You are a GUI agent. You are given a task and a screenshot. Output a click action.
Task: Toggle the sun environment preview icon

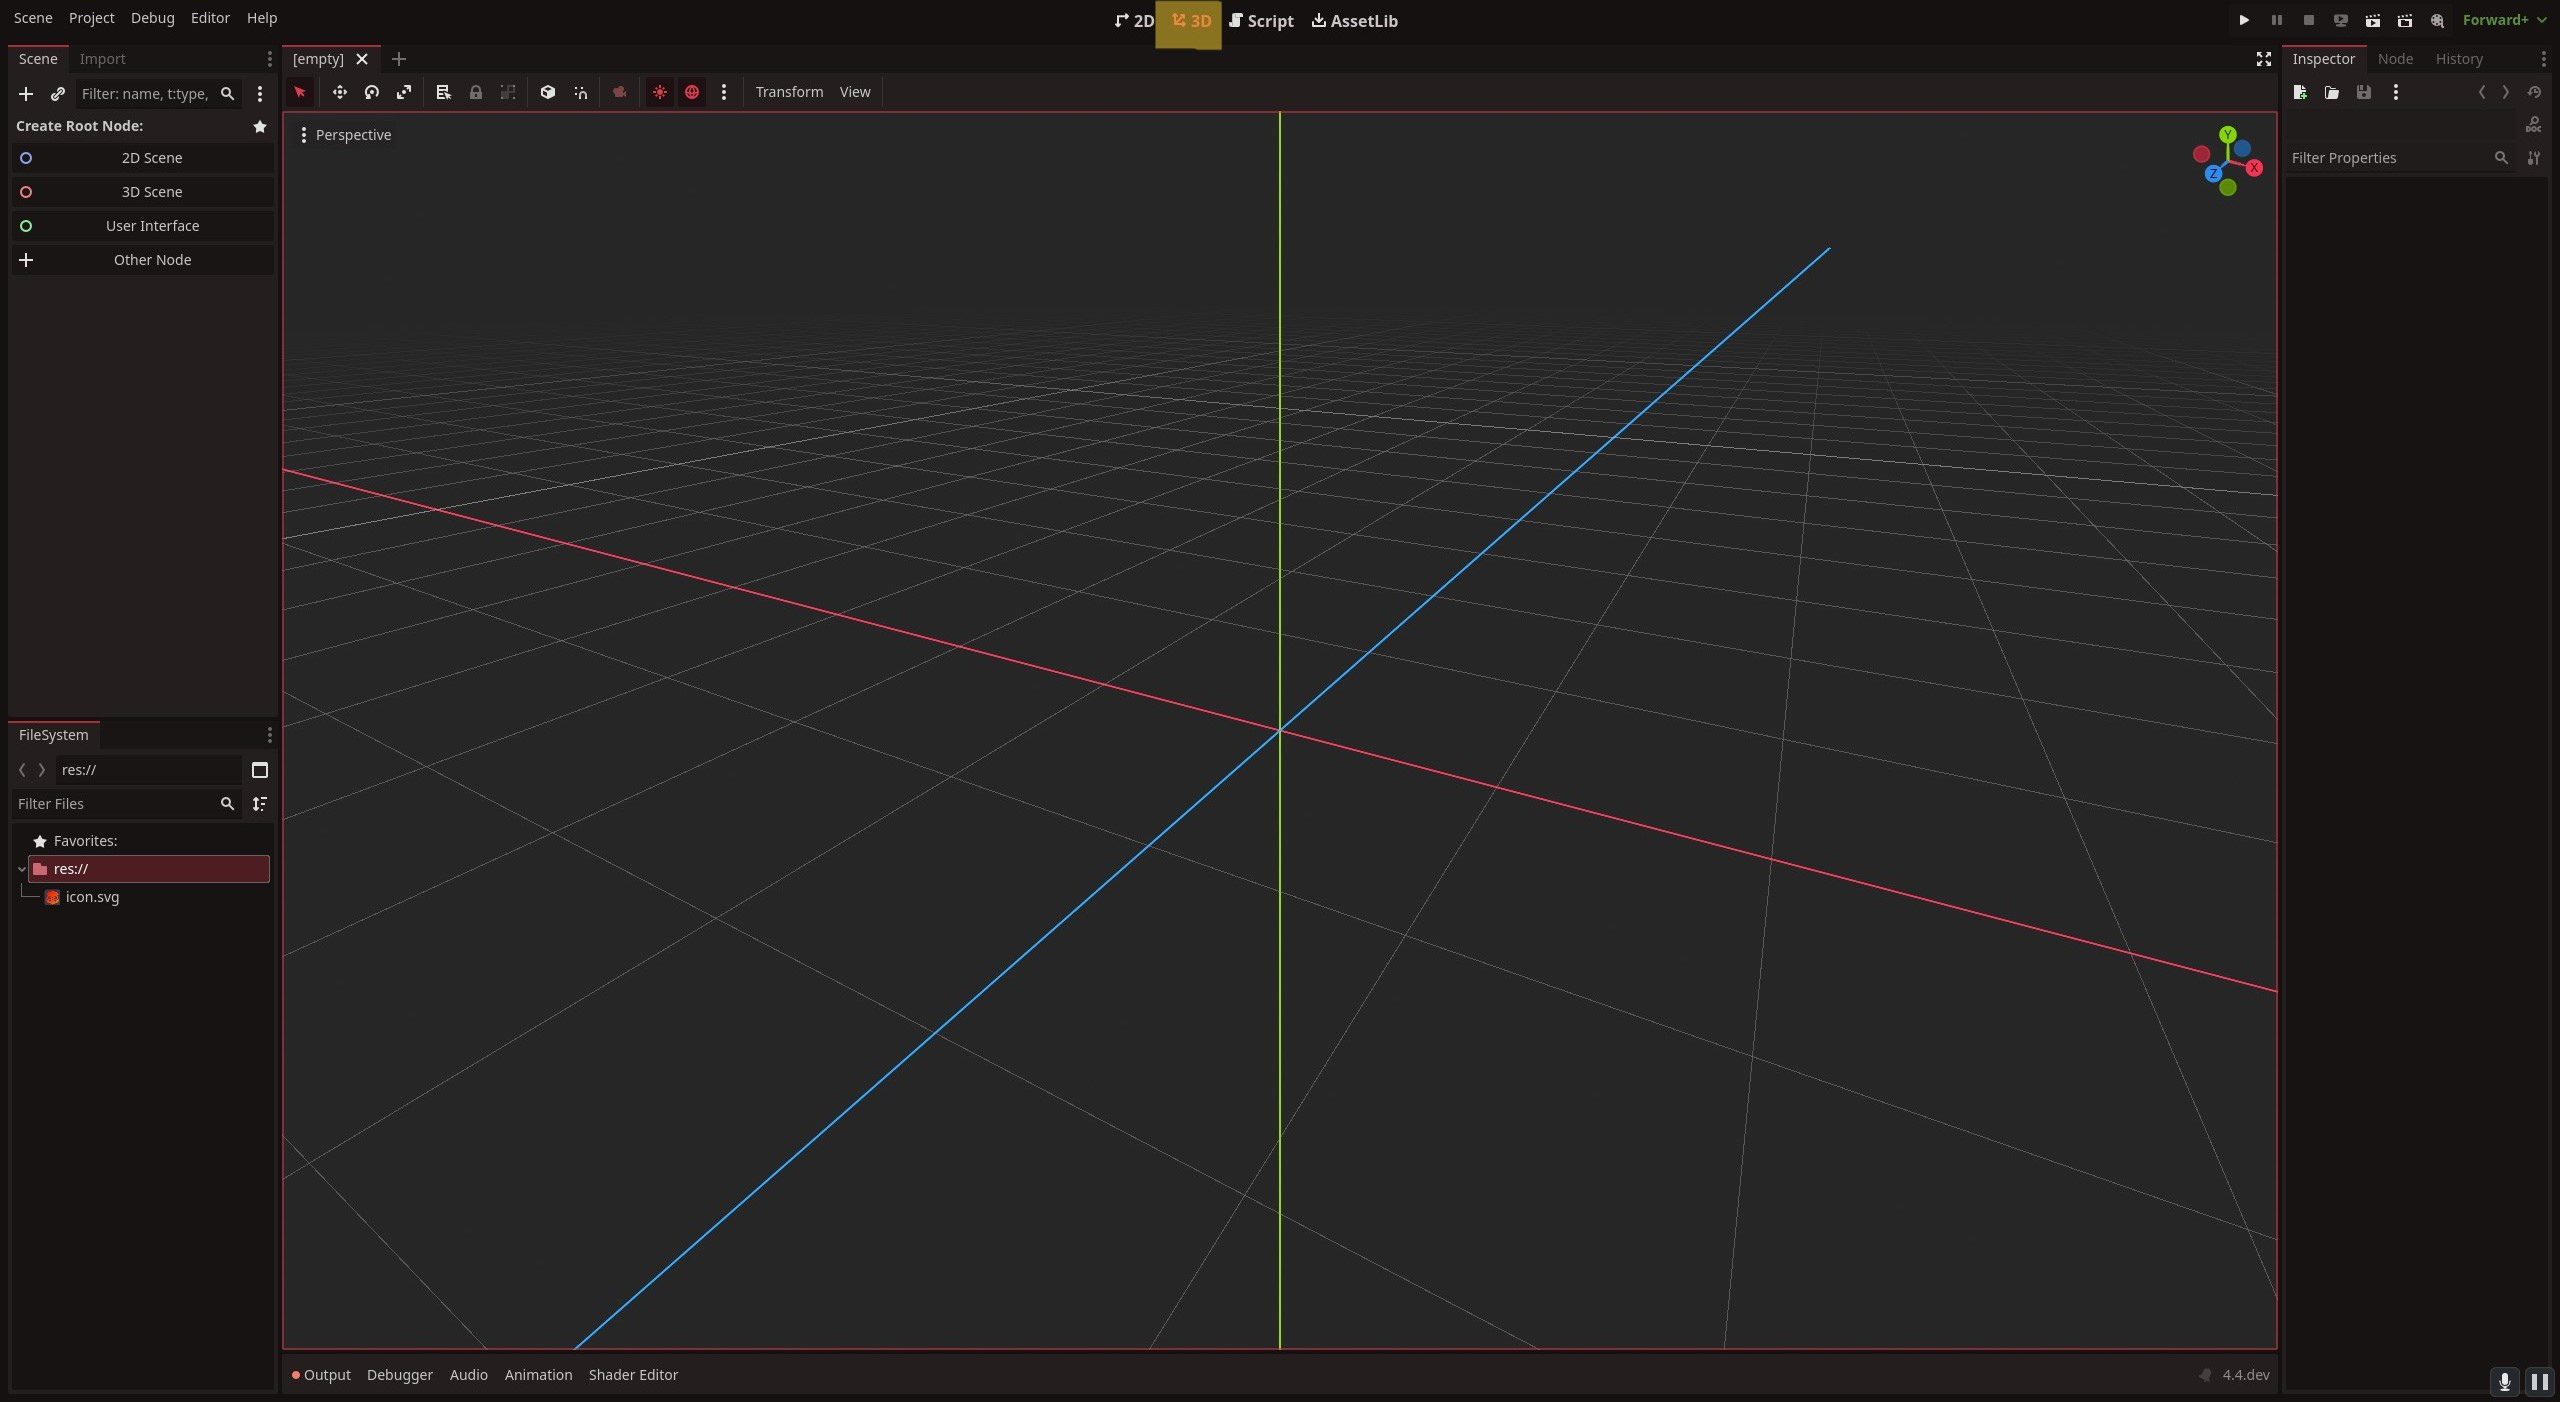tap(659, 92)
